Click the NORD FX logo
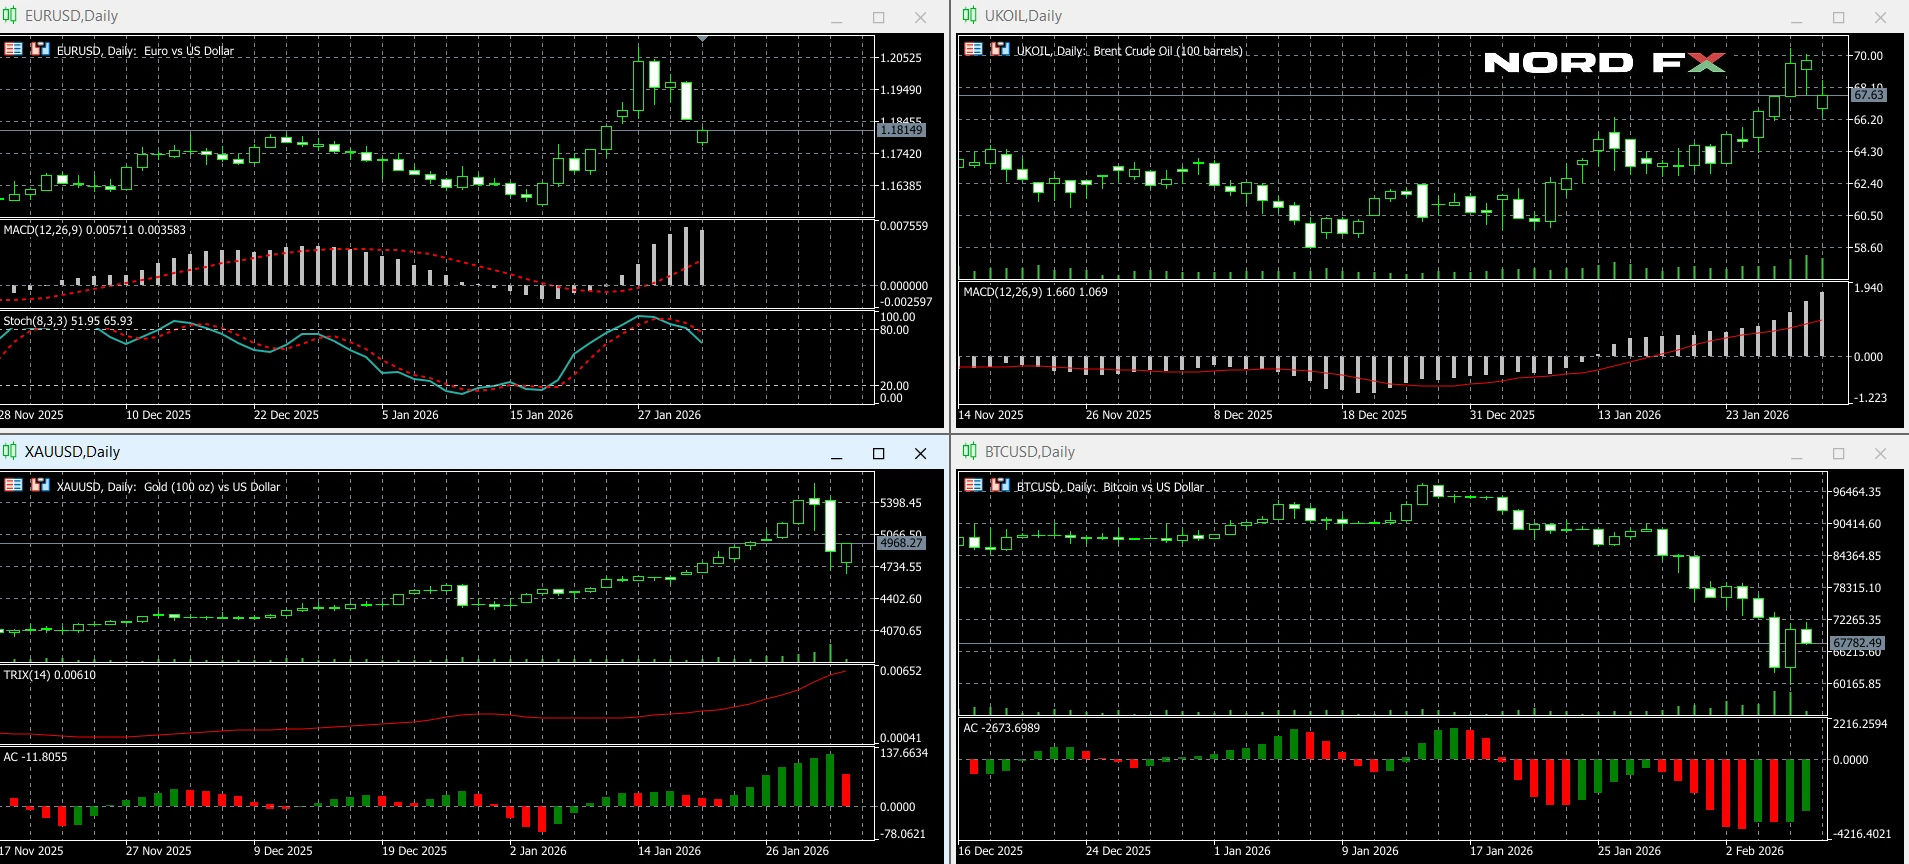This screenshot has width=1909, height=864. coord(1604,63)
